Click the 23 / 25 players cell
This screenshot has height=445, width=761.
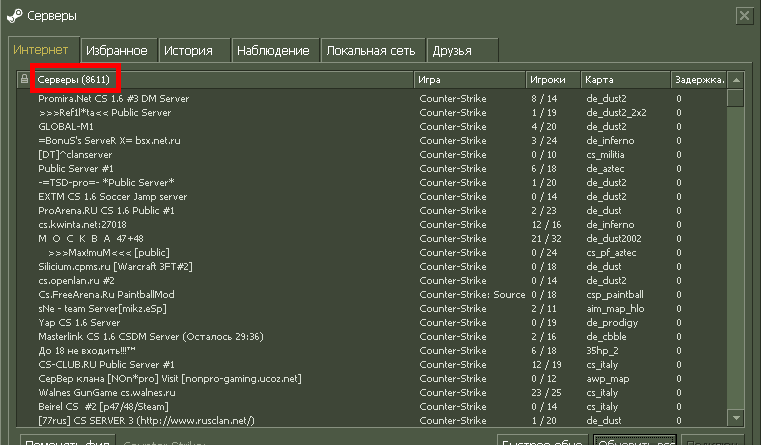(546, 393)
